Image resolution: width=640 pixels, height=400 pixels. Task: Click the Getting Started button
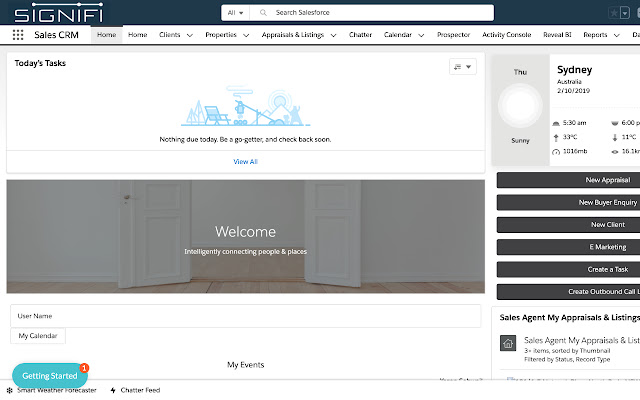click(49, 376)
